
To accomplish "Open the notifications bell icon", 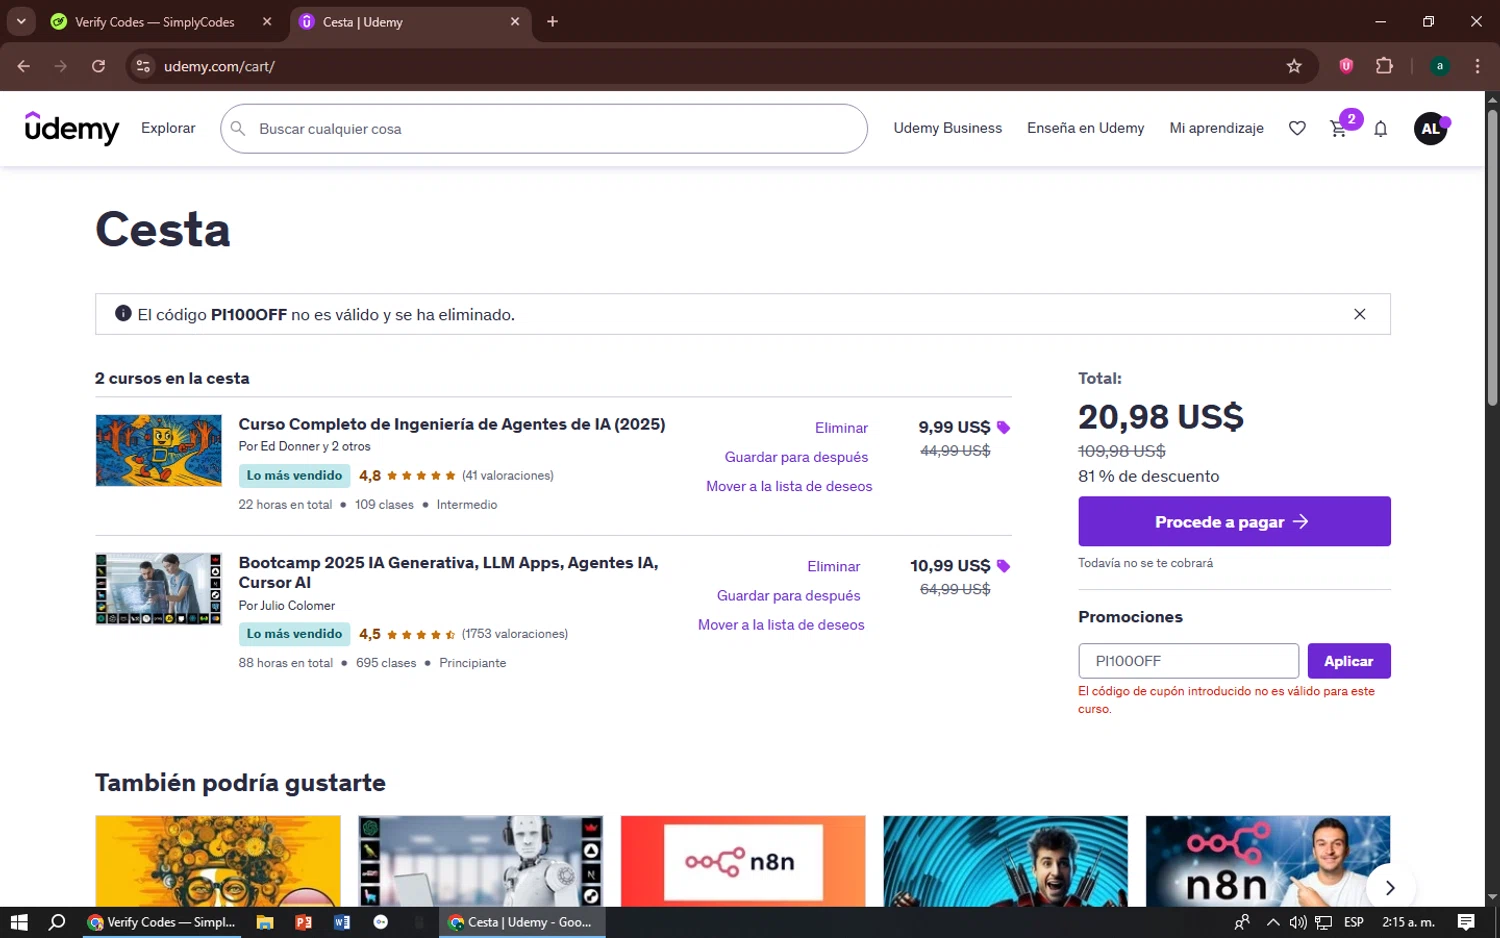I will [x=1380, y=128].
